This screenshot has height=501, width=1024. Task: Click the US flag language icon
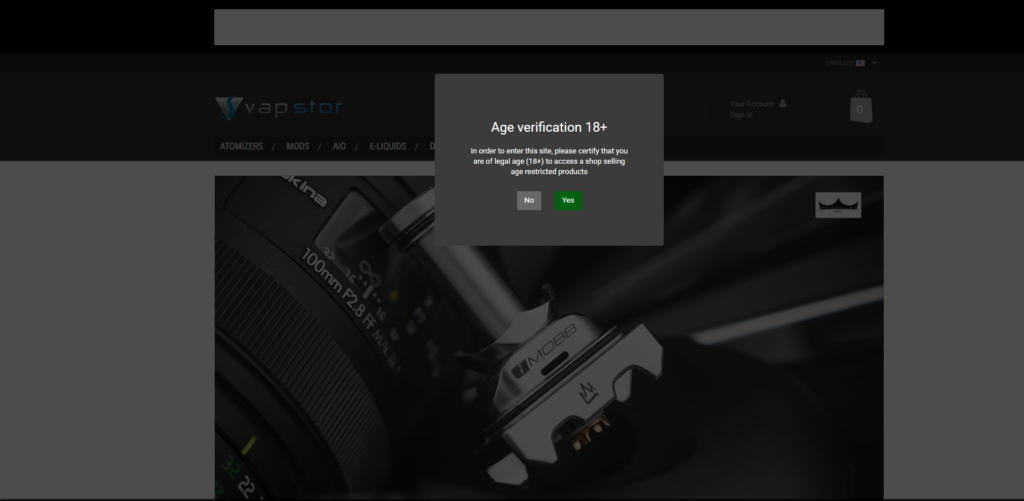[860, 63]
